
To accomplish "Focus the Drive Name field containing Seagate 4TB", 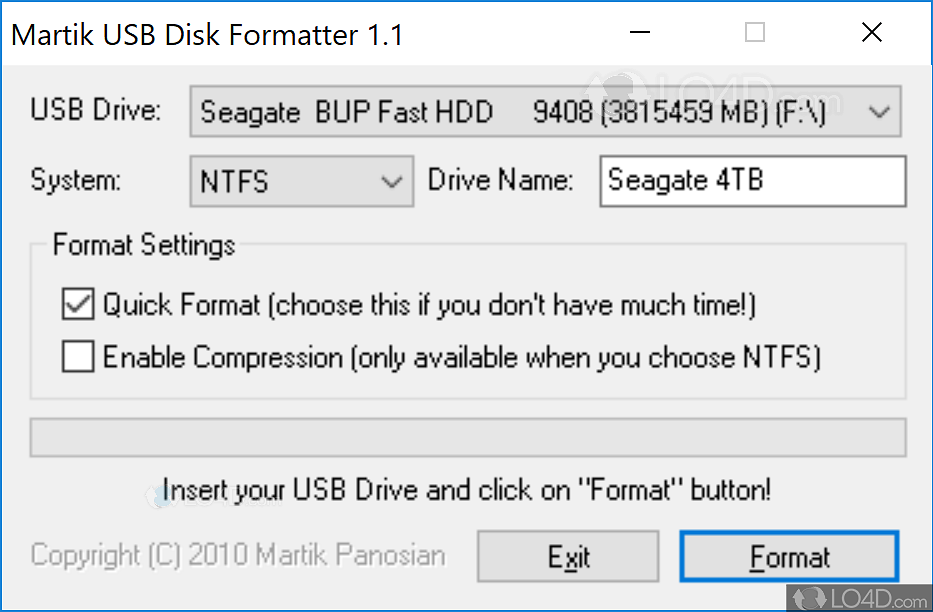I will [752, 181].
